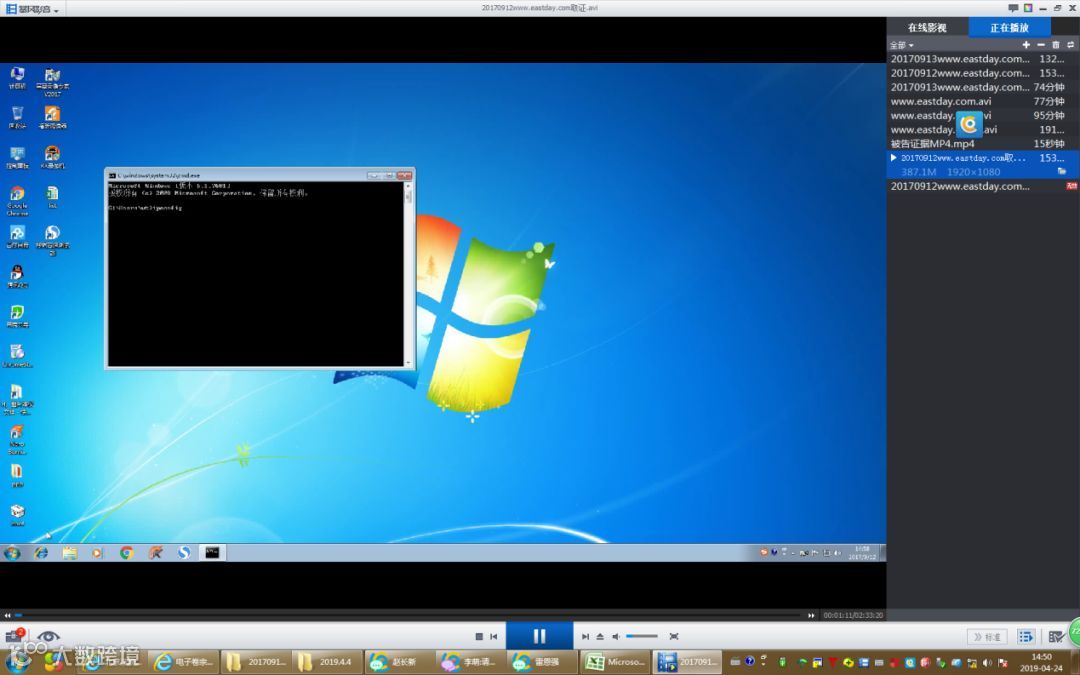The image size is (1080, 675).
Task: Open the player main menu logo dropdown
Action: pyautogui.click(x=32, y=8)
